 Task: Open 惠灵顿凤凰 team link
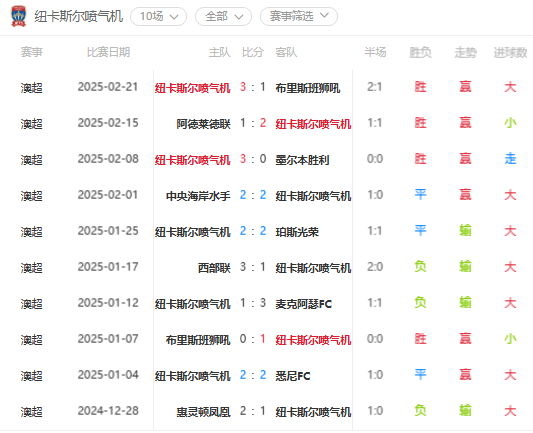pos(203,412)
